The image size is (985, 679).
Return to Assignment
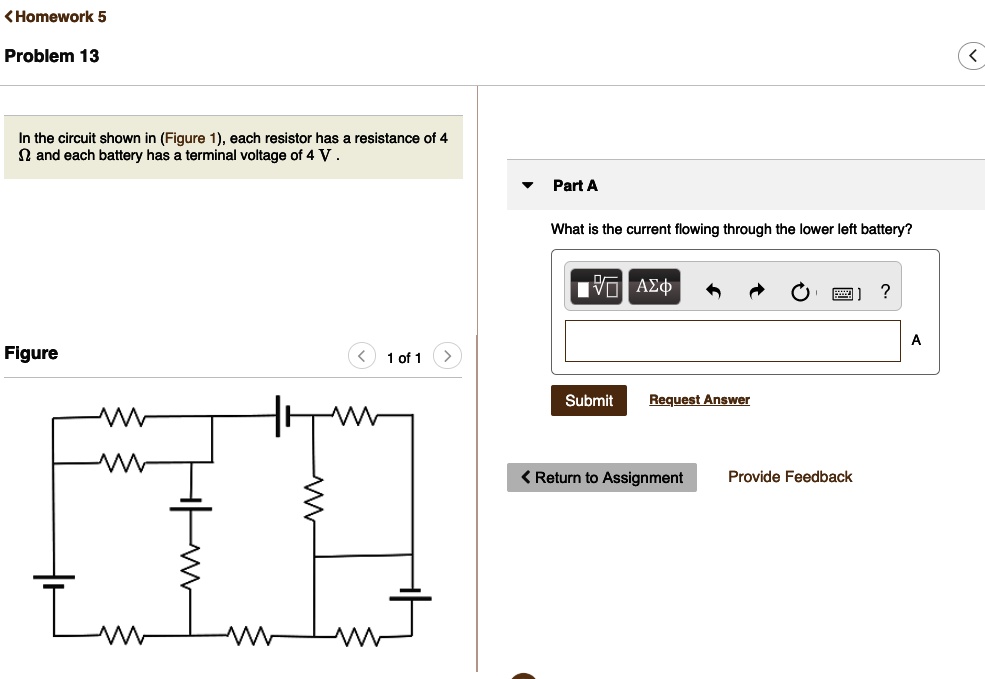point(601,477)
